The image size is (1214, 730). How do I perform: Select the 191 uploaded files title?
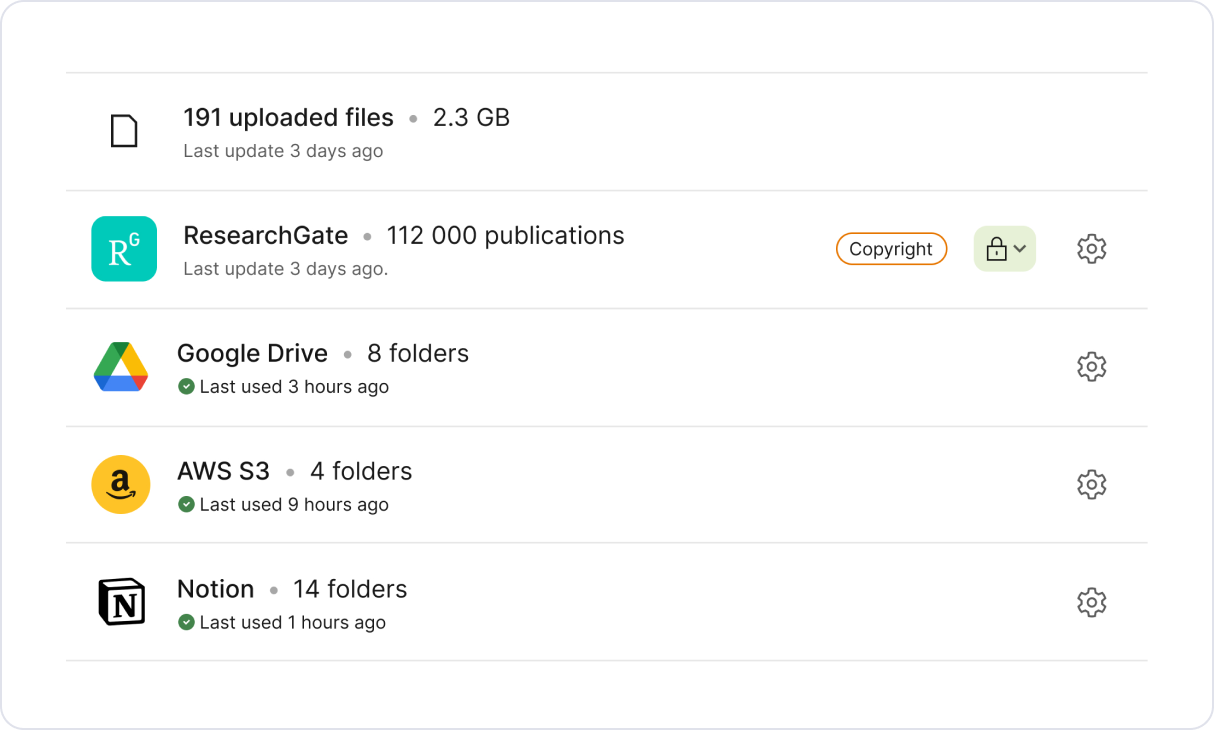tap(288, 118)
